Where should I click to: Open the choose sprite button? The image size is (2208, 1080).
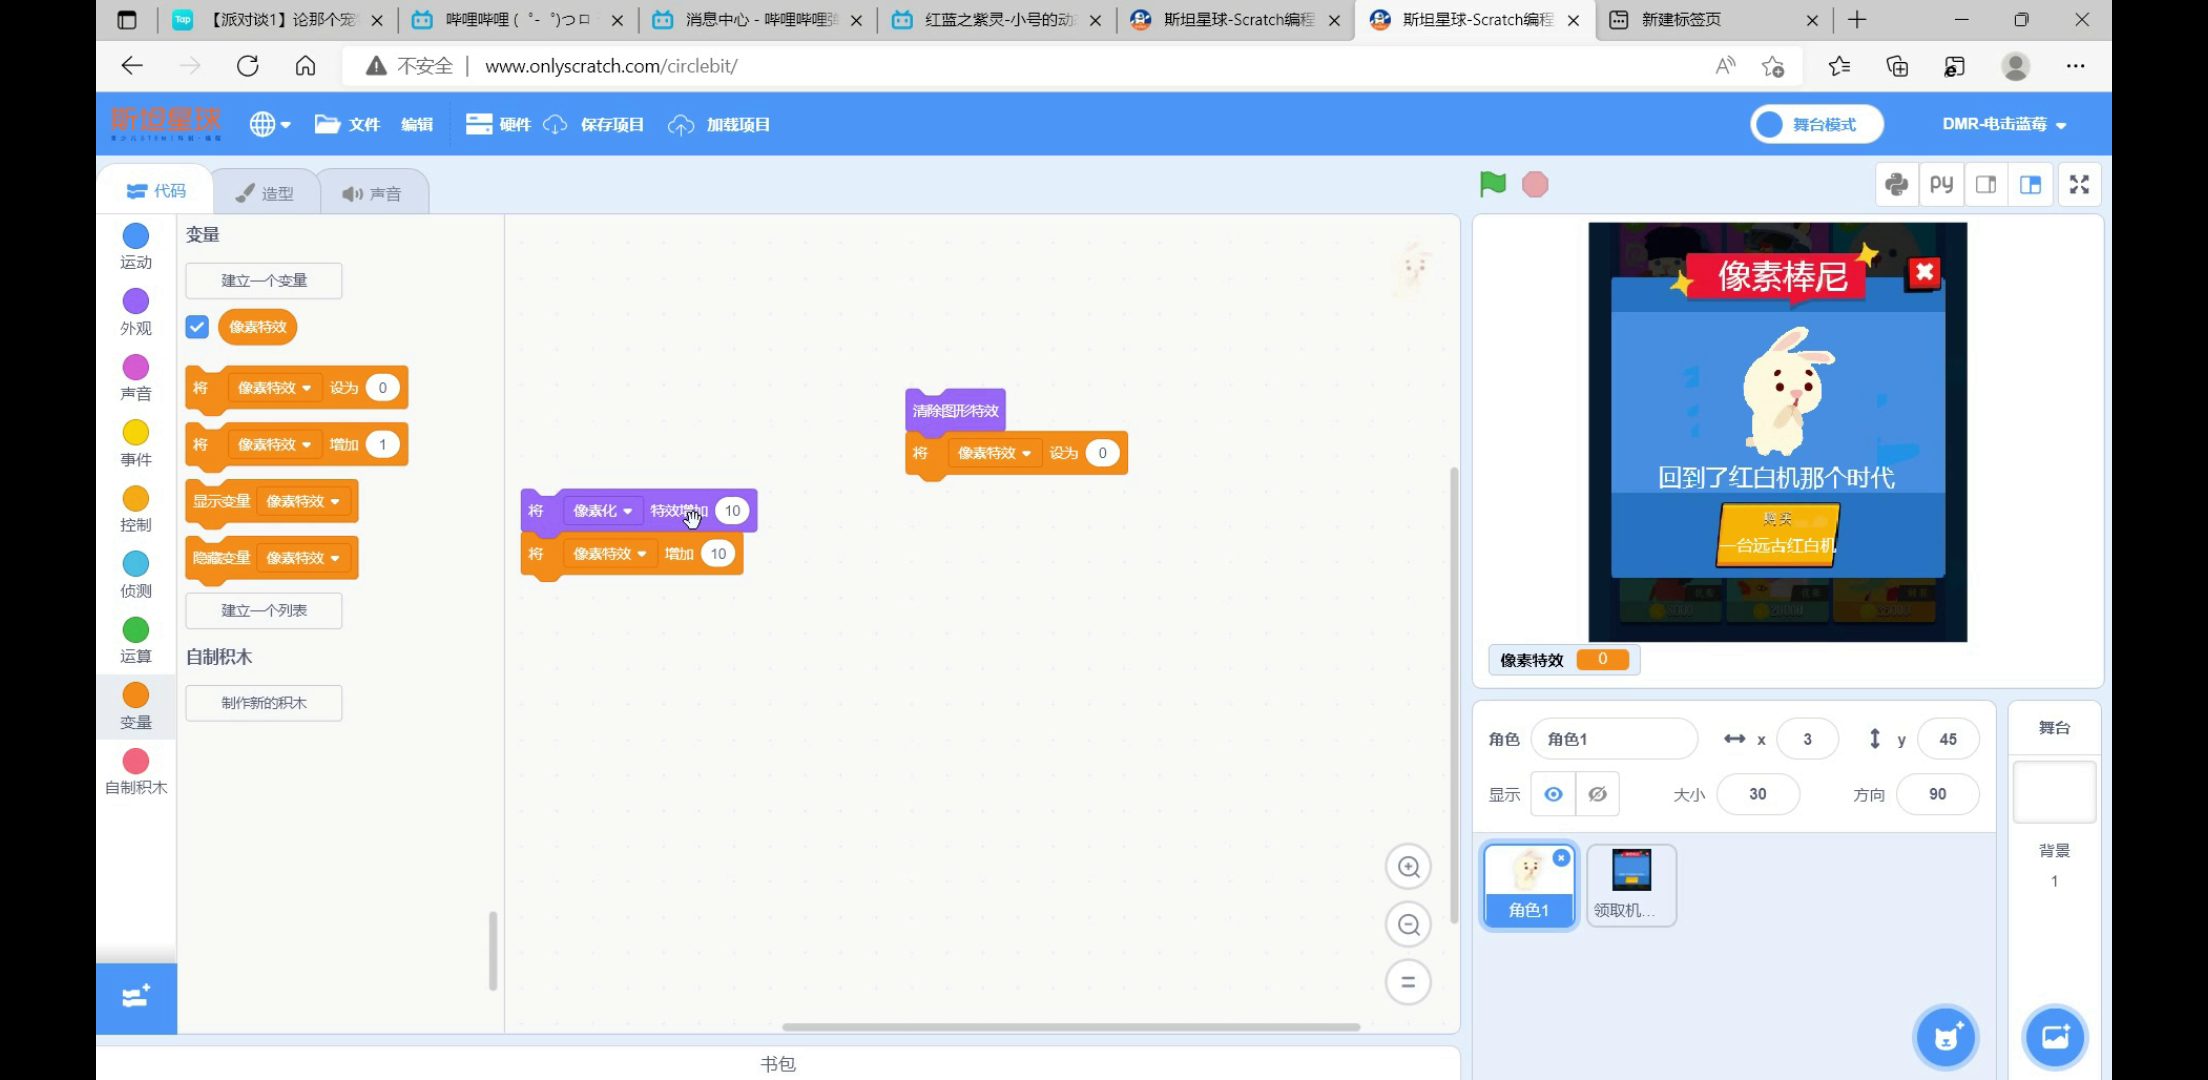click(1945, 1036)
